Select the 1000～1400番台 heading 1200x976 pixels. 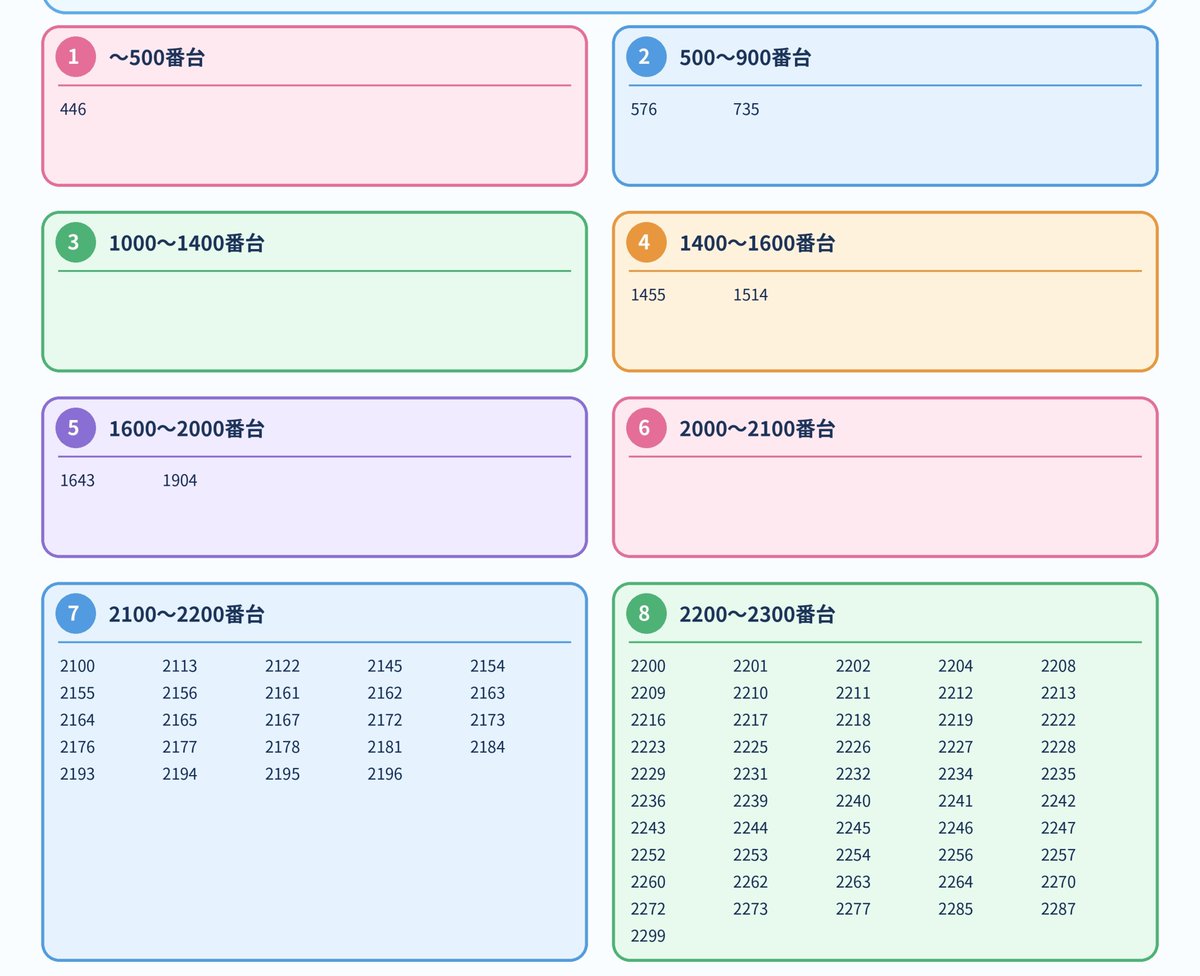click(186, 242)
